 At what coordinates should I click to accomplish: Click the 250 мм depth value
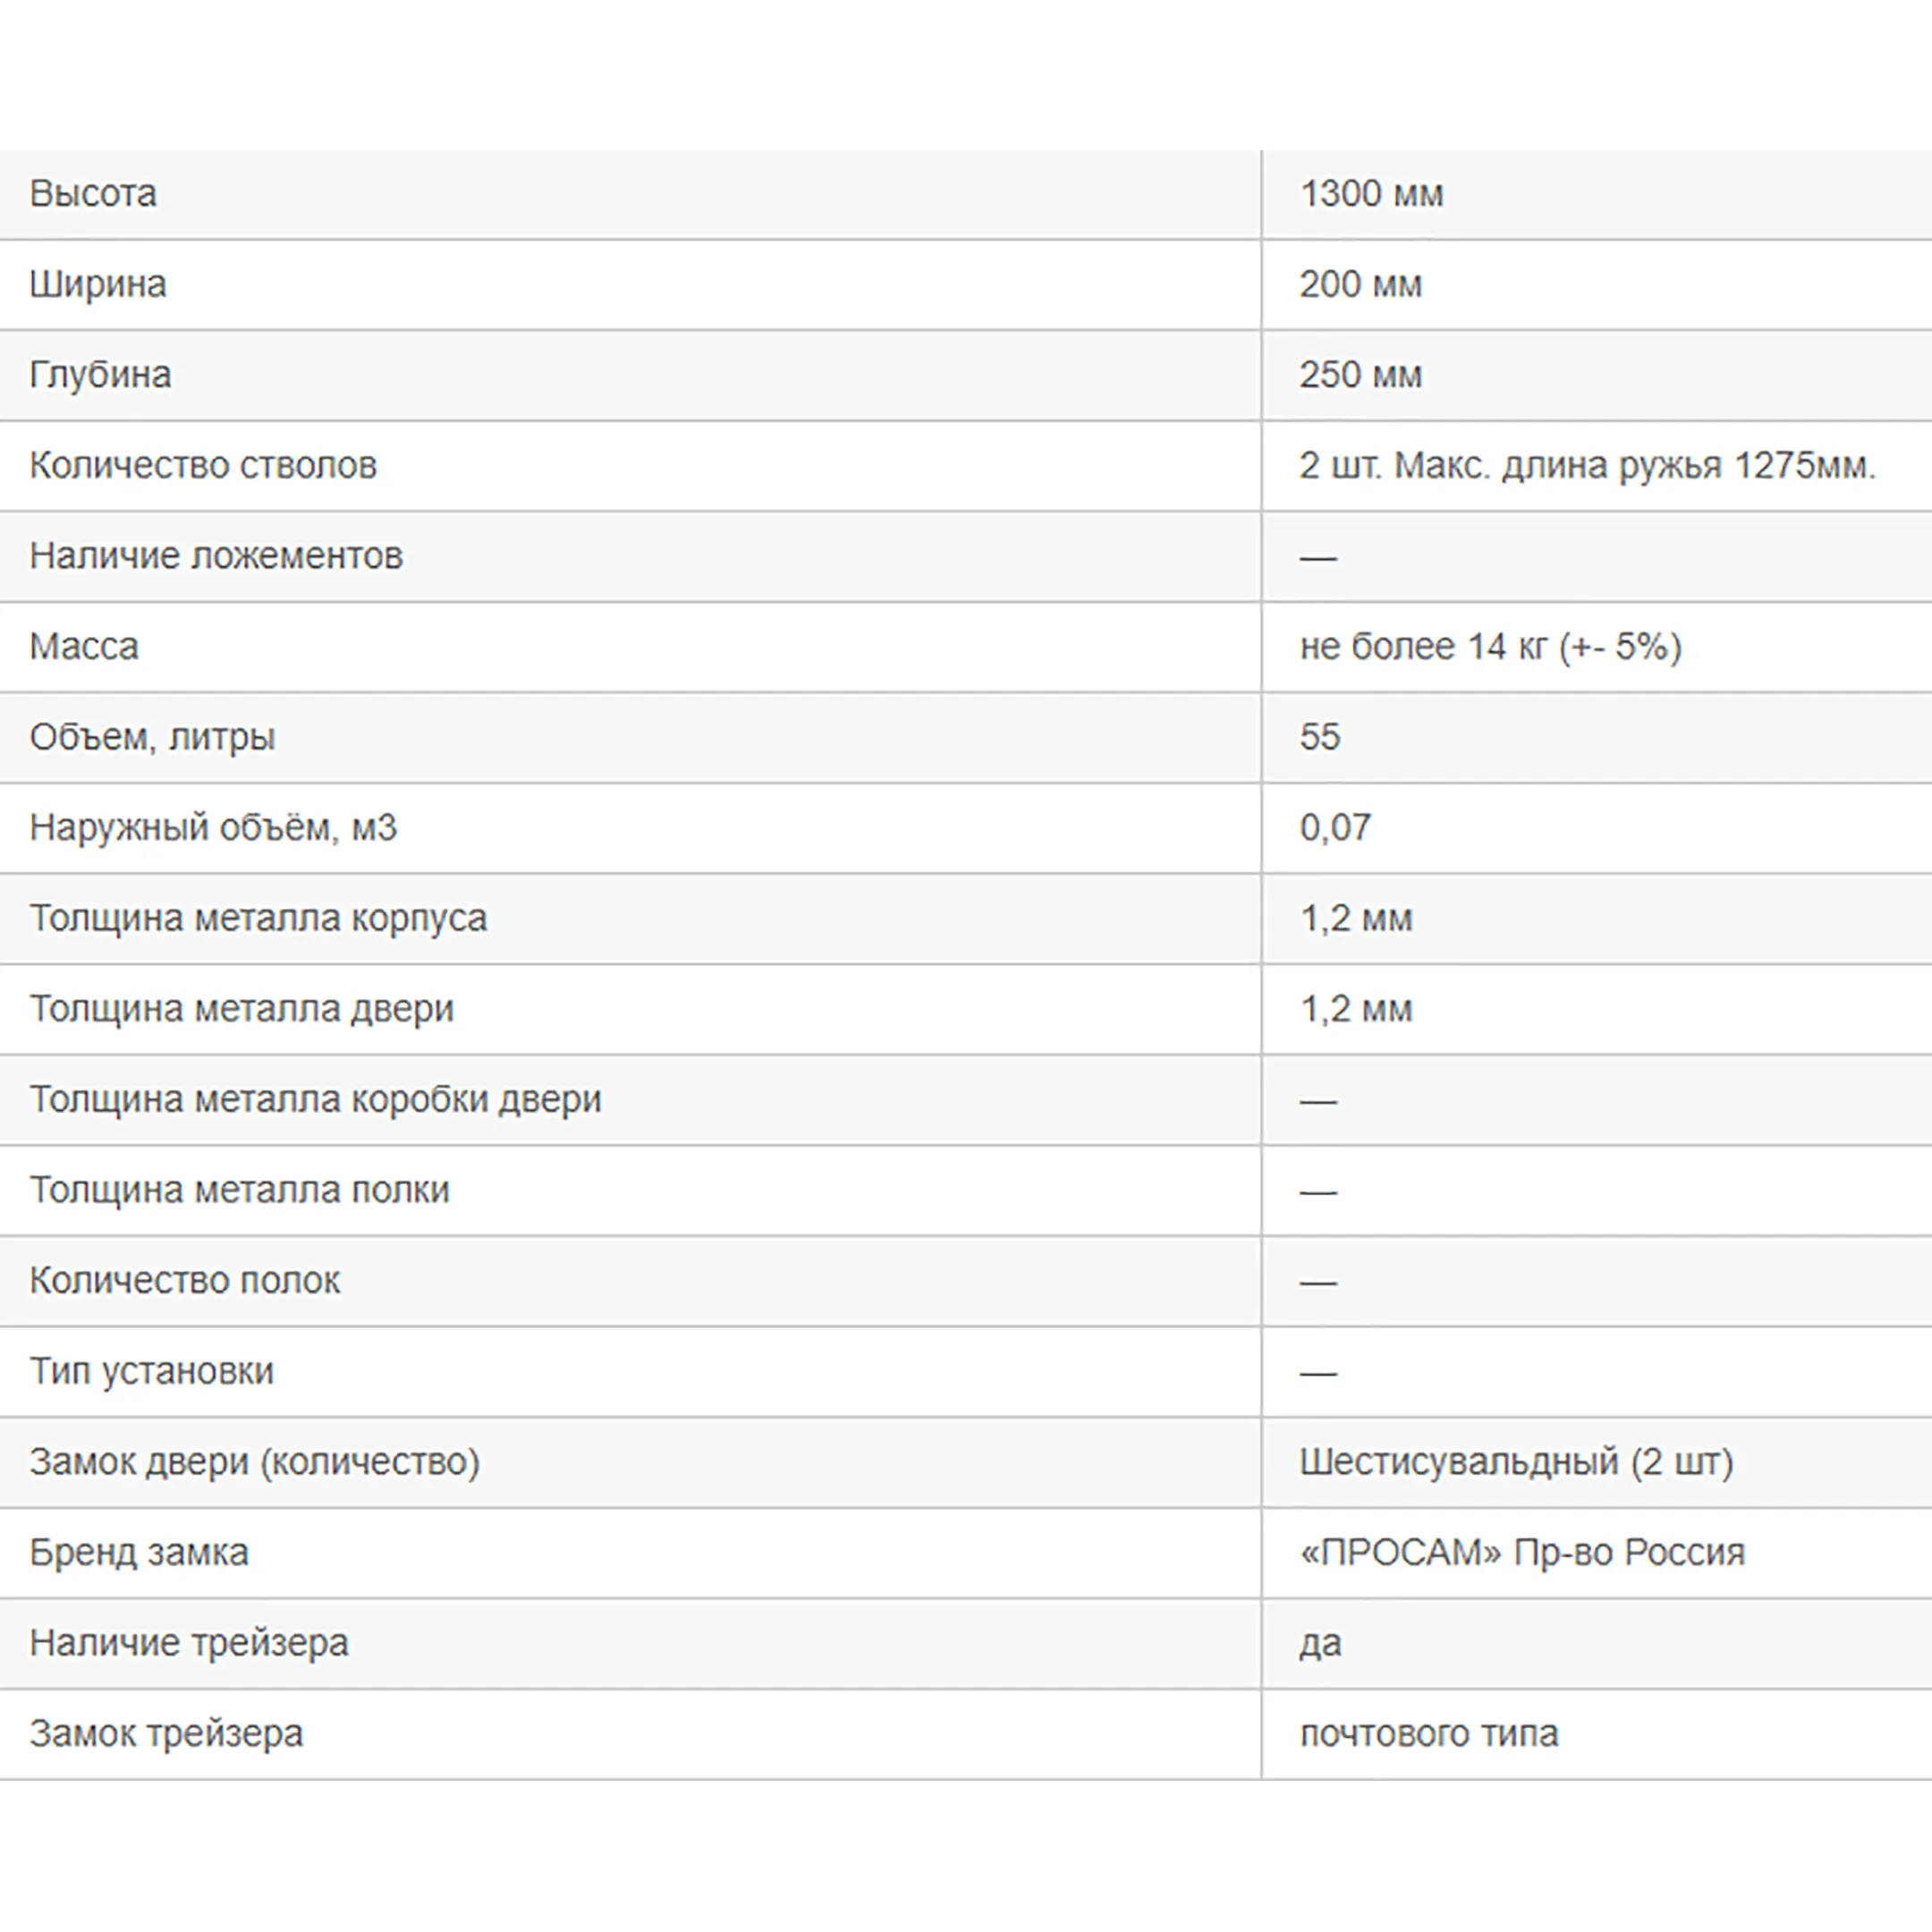click(x=1360, y=375)
